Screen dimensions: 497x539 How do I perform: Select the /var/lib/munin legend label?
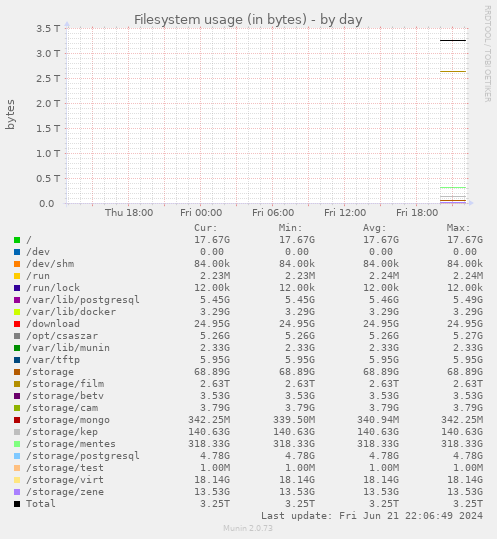(68, 348)
